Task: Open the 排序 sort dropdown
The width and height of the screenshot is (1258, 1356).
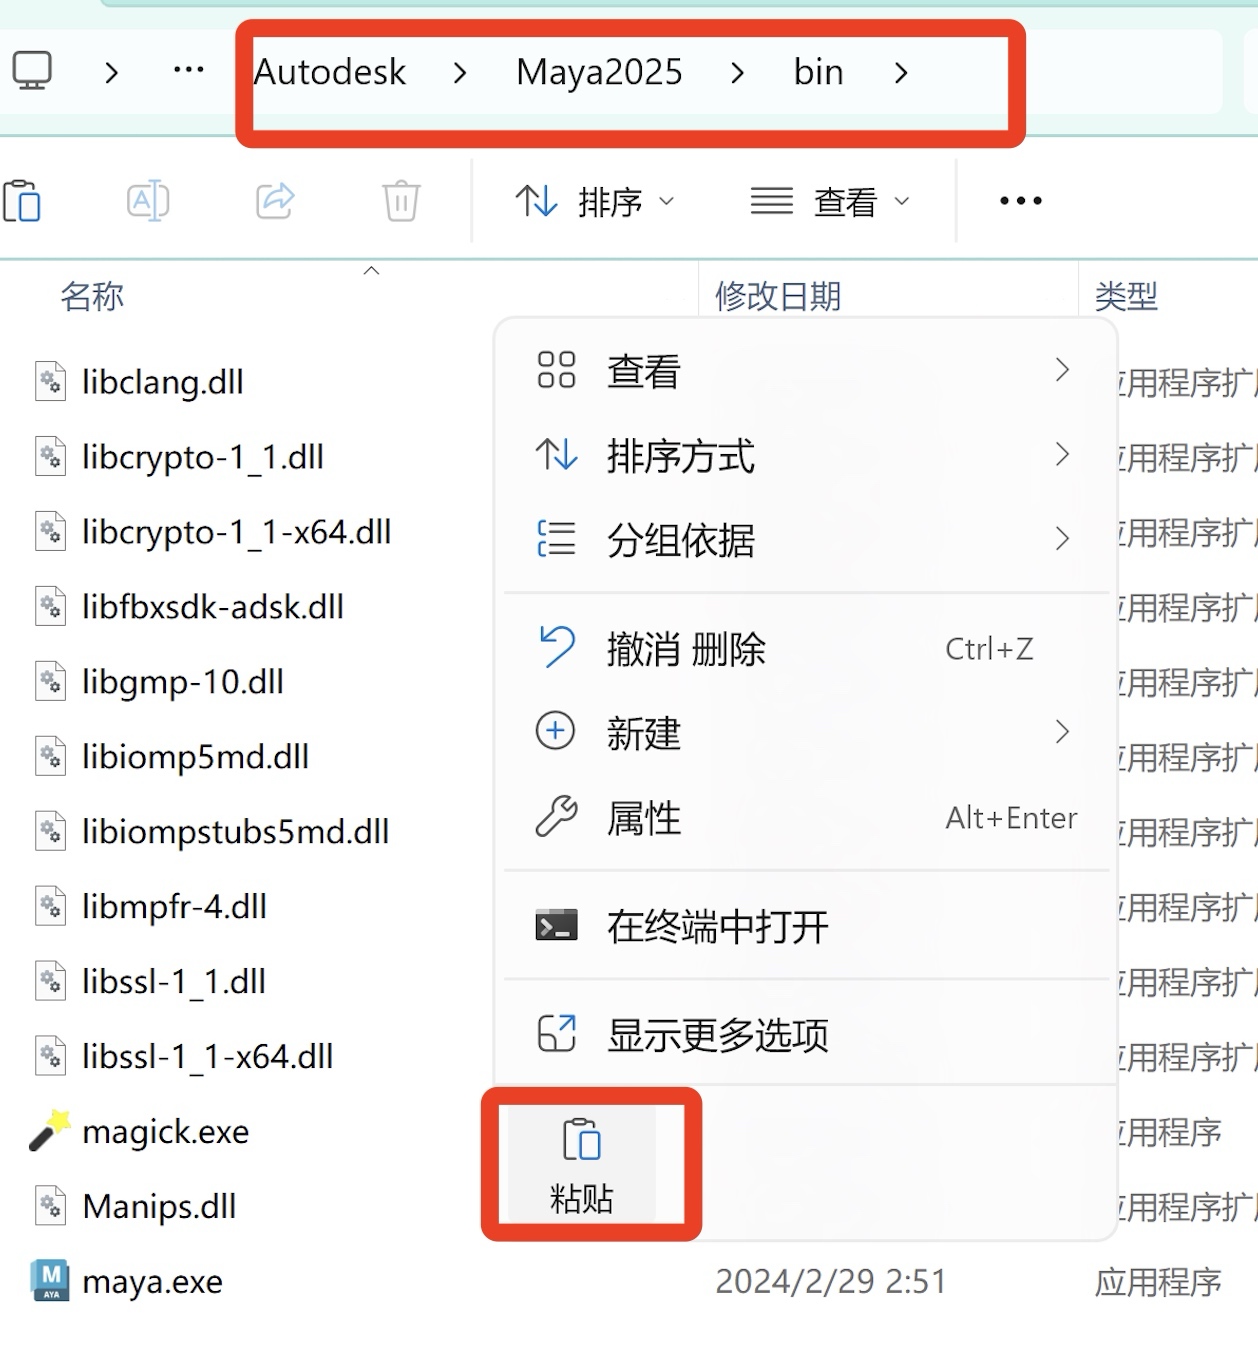Action: tap(595, 201)
